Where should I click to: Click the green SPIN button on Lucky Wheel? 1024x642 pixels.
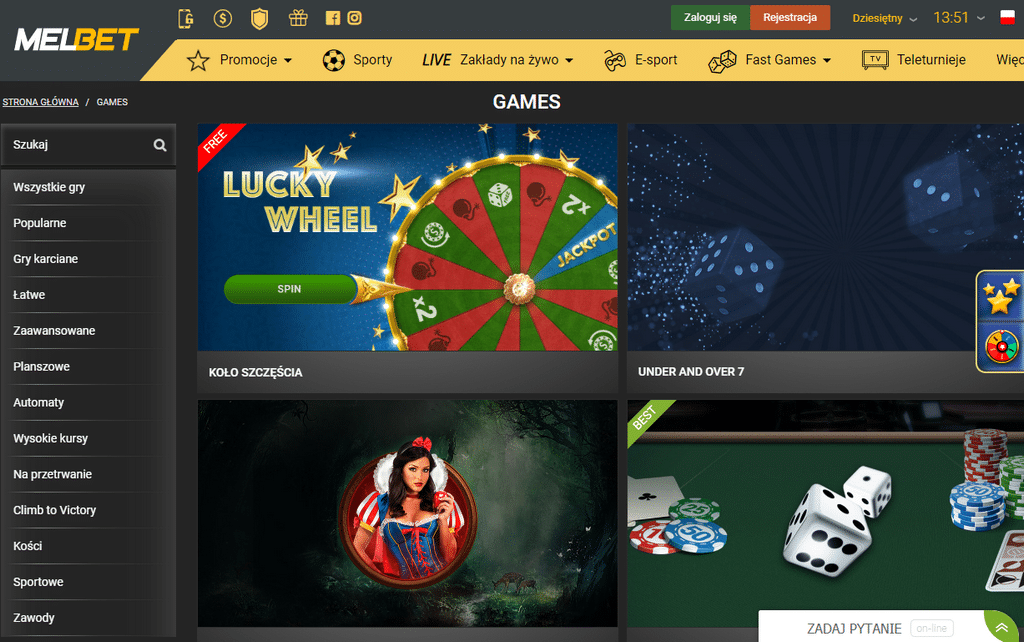[x=289, y=289]
